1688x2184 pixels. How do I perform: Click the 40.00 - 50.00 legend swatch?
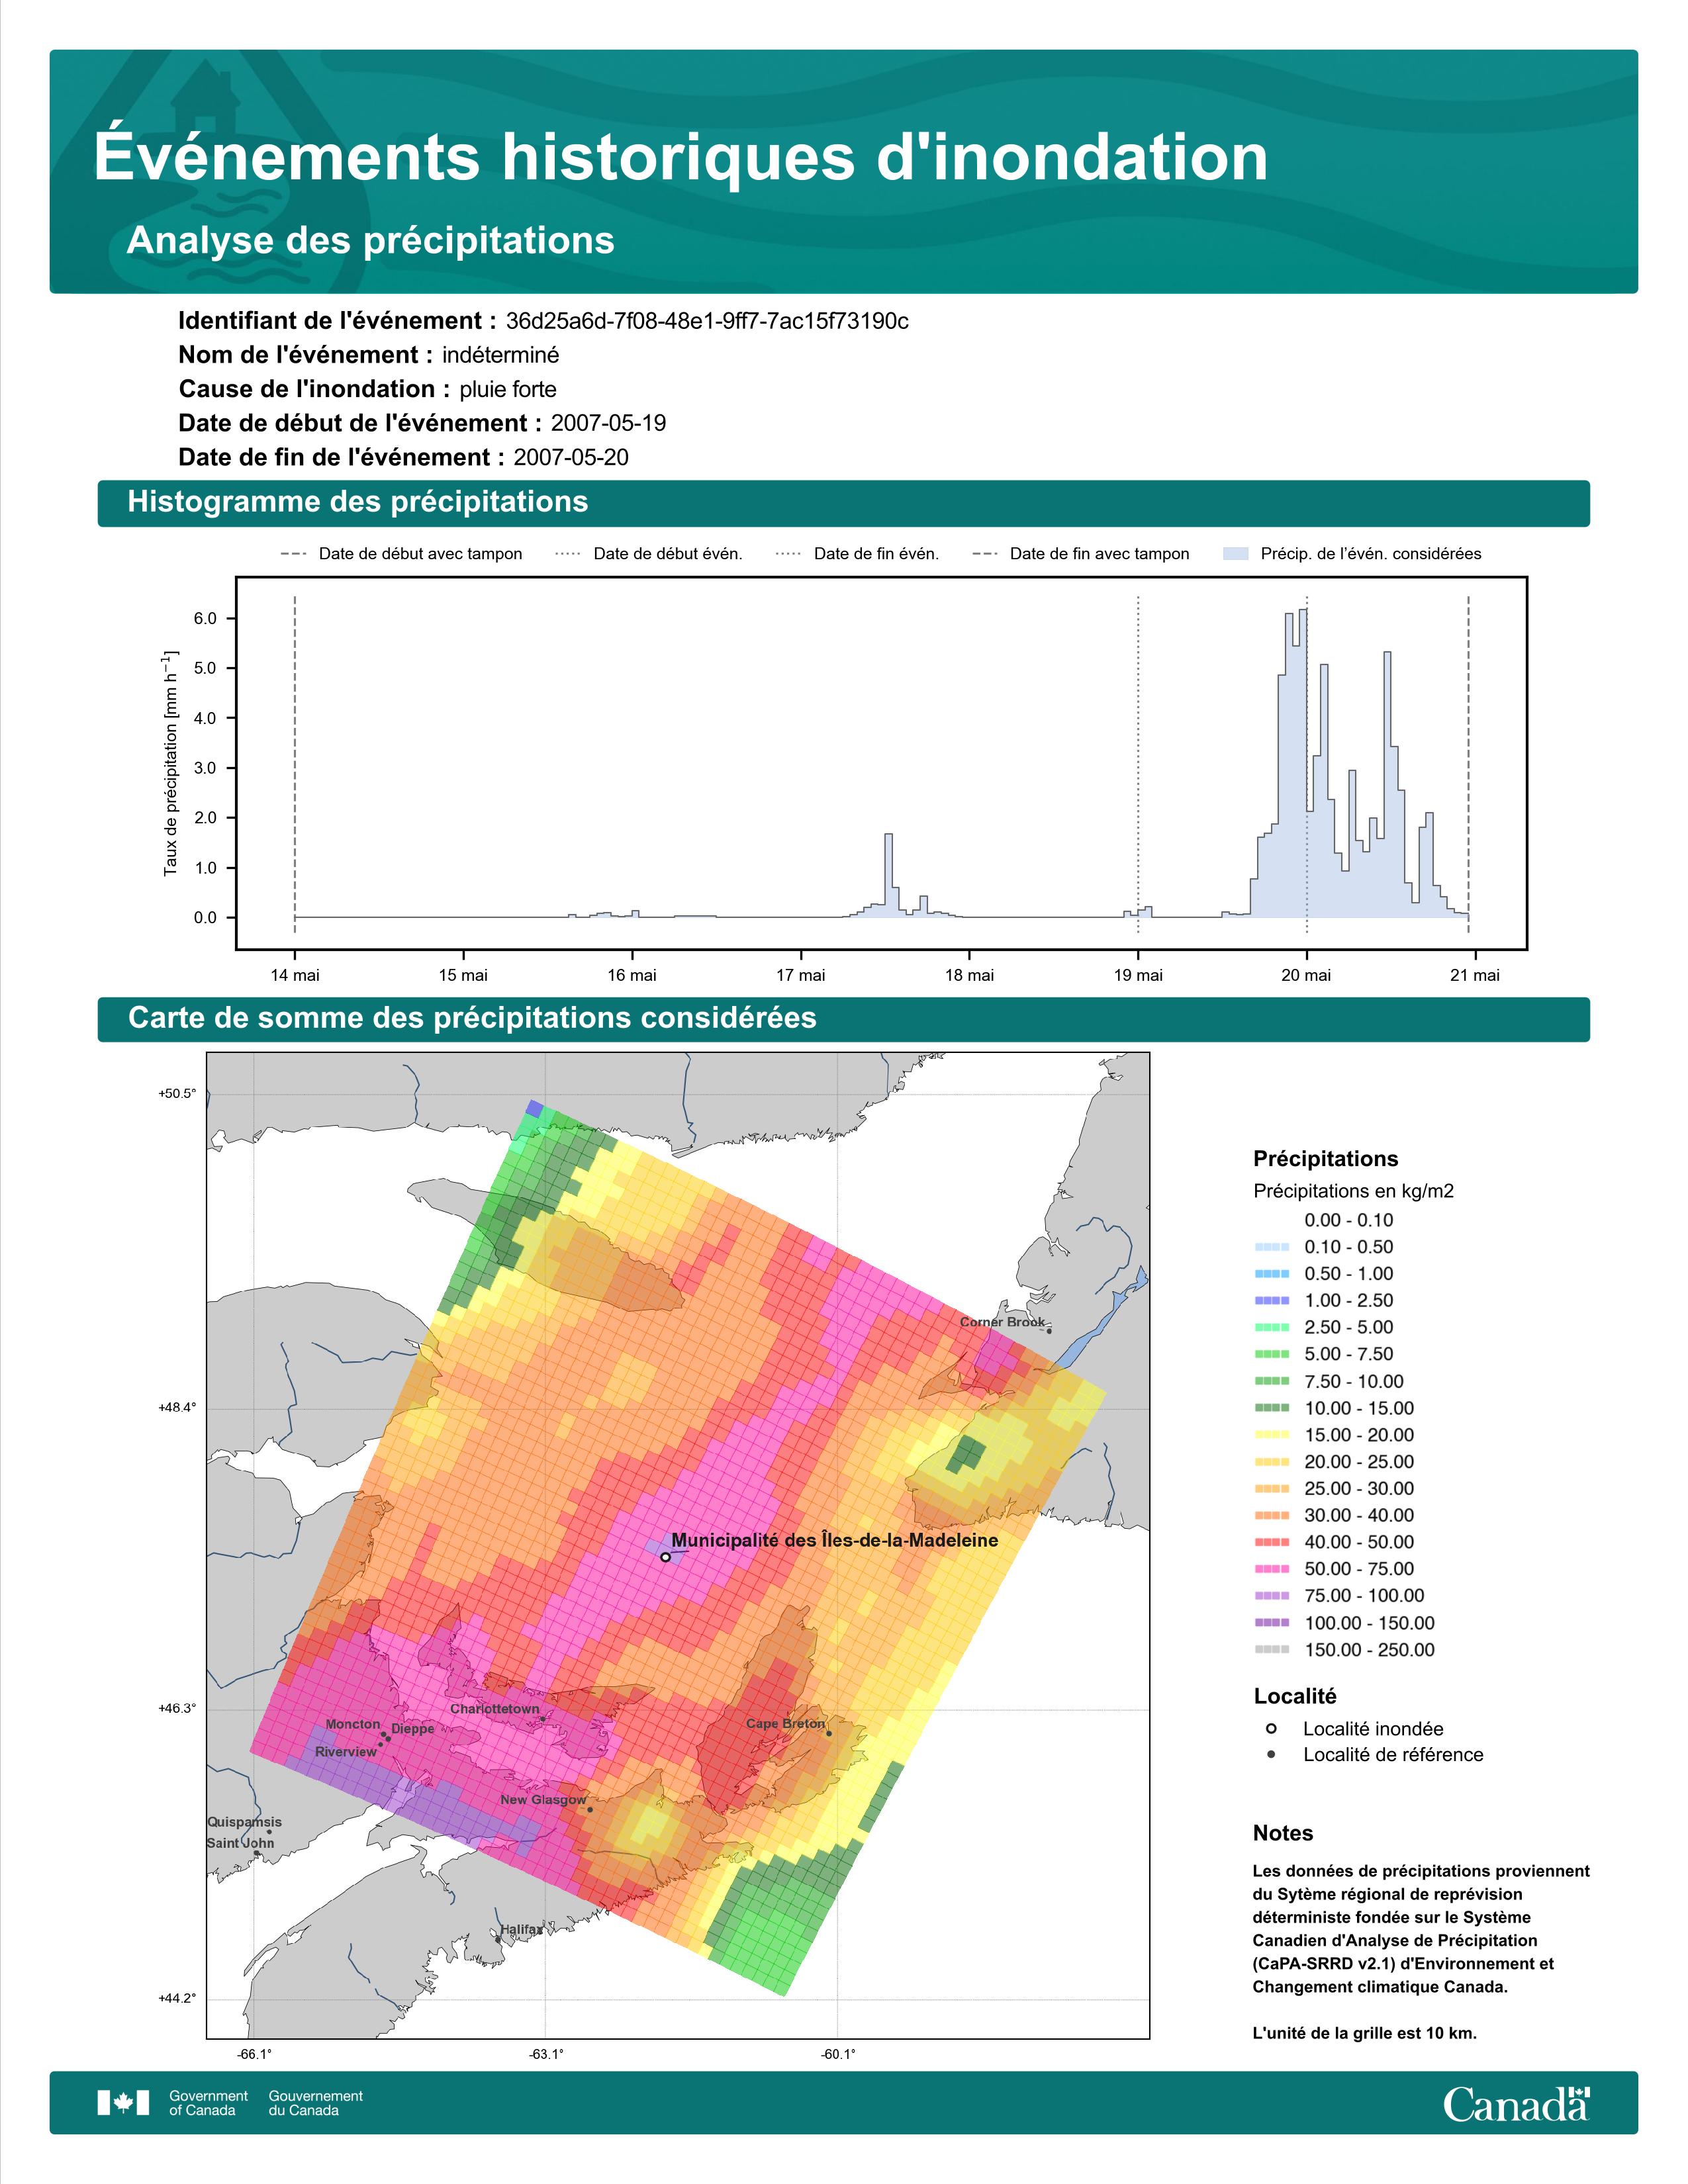click(1271, 1542)
